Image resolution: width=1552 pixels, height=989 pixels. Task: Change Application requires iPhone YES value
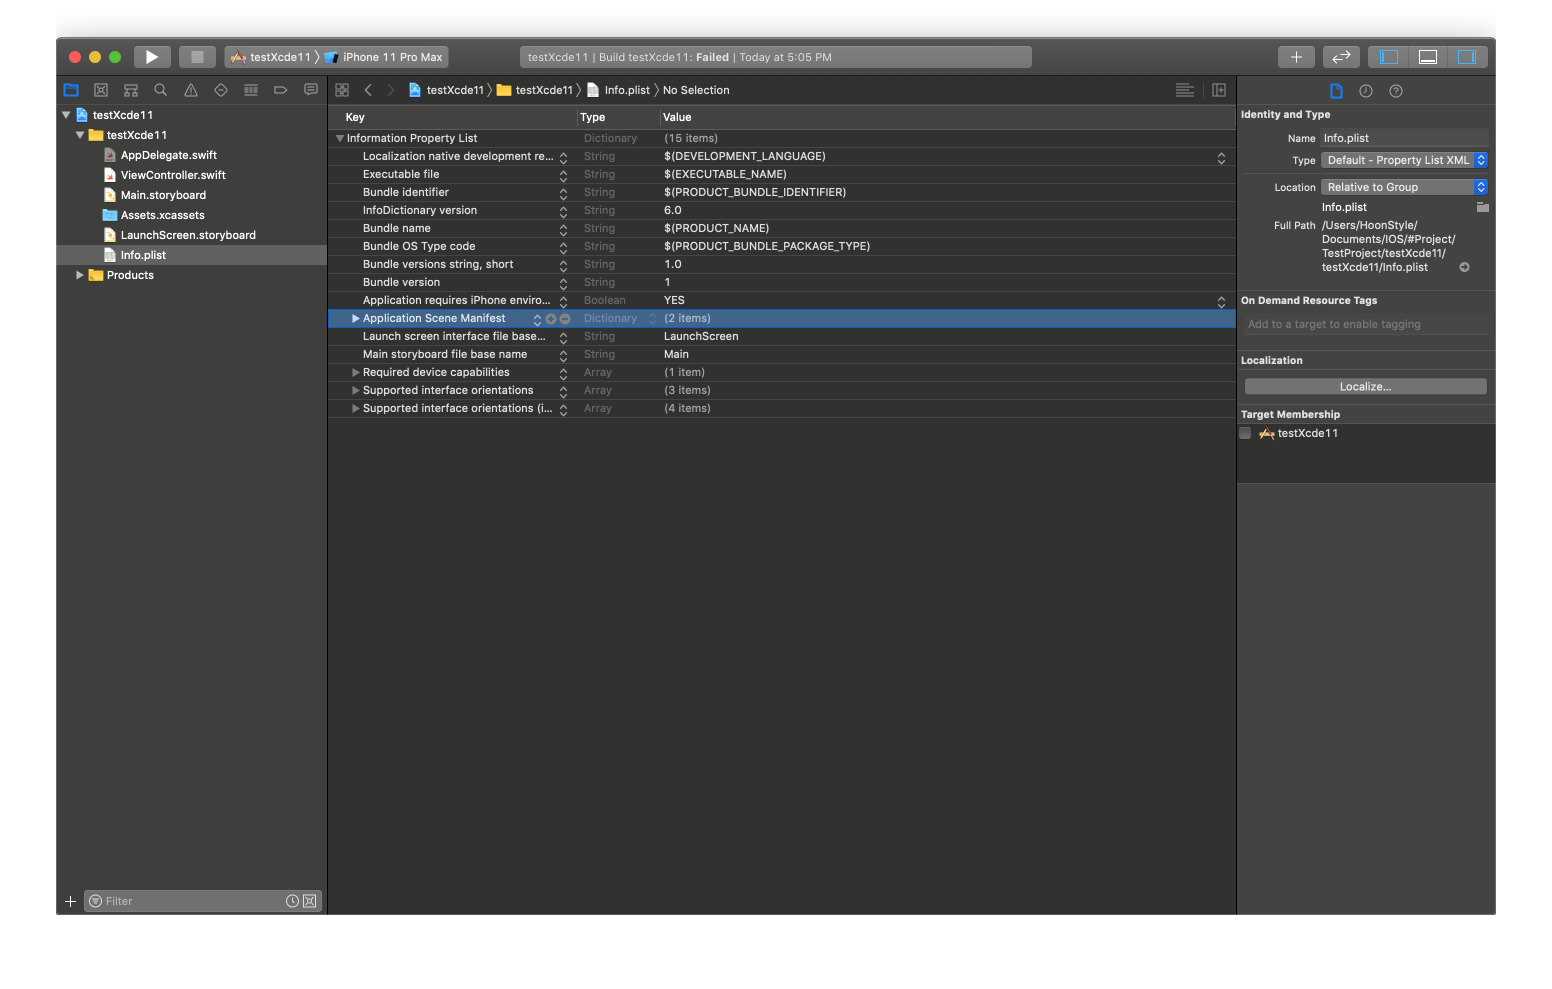click(x=1221, y=302)
